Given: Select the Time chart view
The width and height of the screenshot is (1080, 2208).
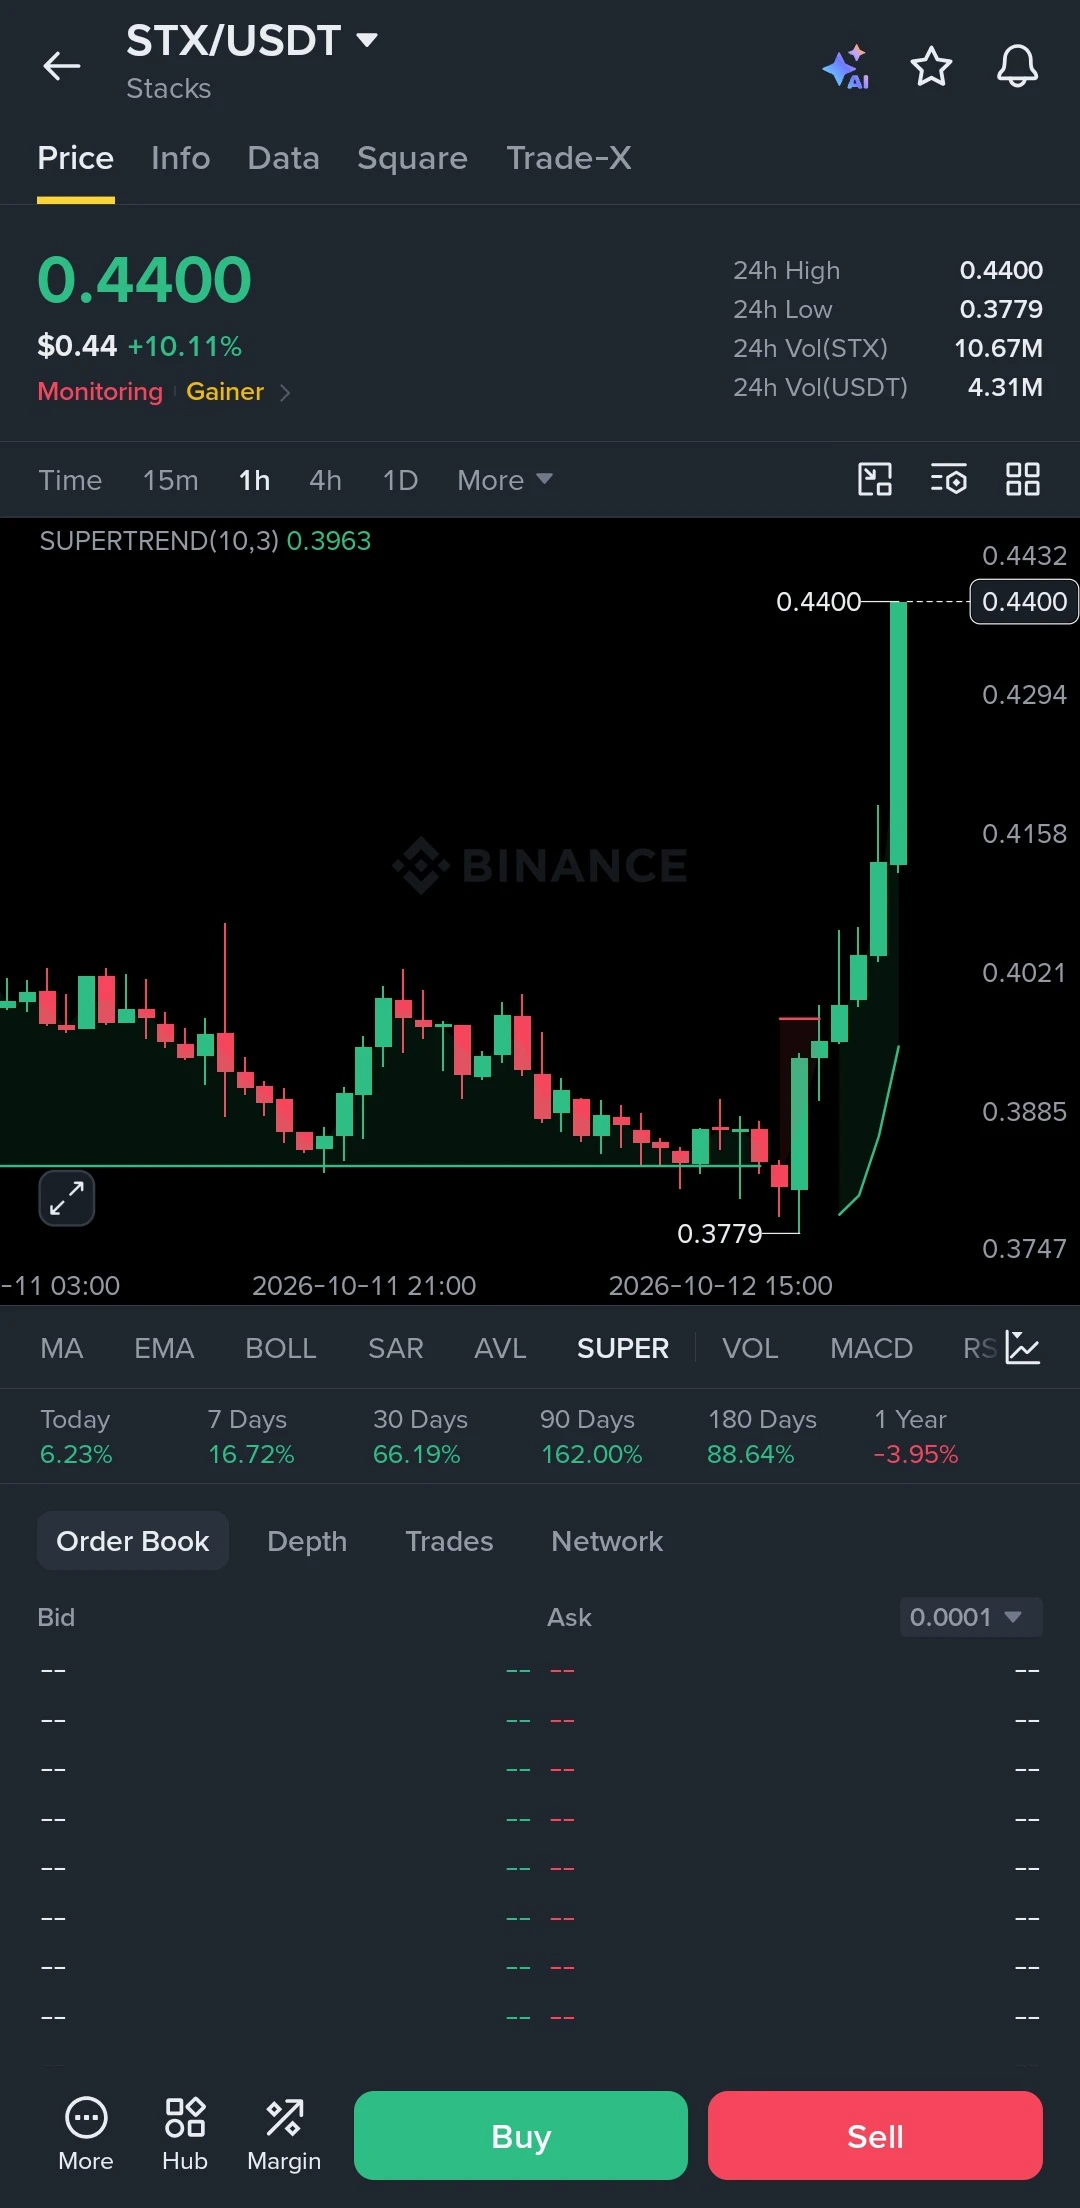Looking at the screenshot, I should point(70,480).
